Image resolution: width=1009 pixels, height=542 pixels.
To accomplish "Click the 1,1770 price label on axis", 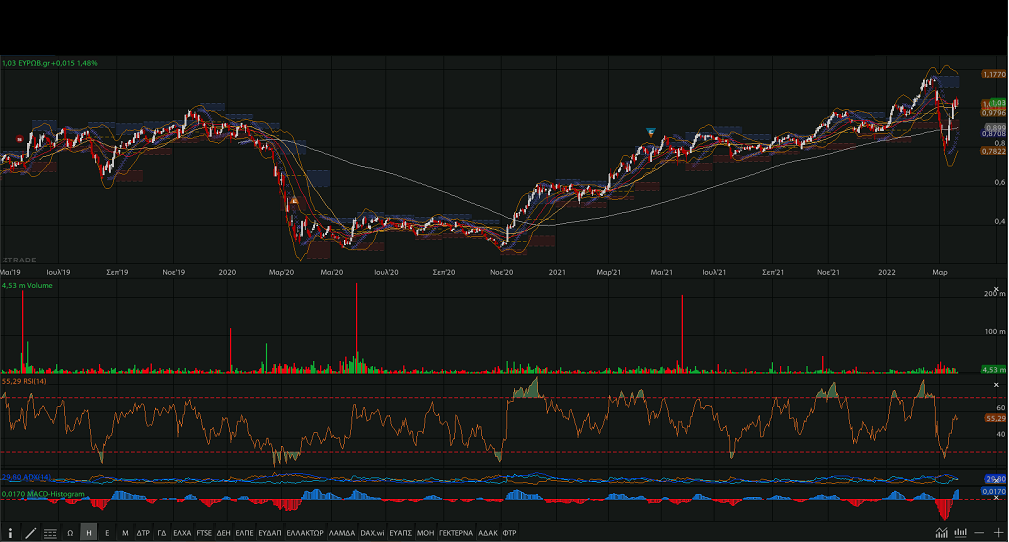I will pyautogui.click(x=993, y=75).
